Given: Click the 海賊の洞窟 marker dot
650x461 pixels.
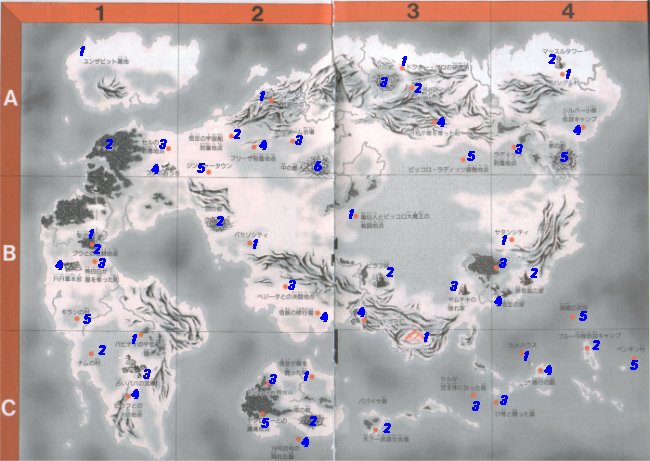Looking at the screenshot, I should click(x=572, y=316).
